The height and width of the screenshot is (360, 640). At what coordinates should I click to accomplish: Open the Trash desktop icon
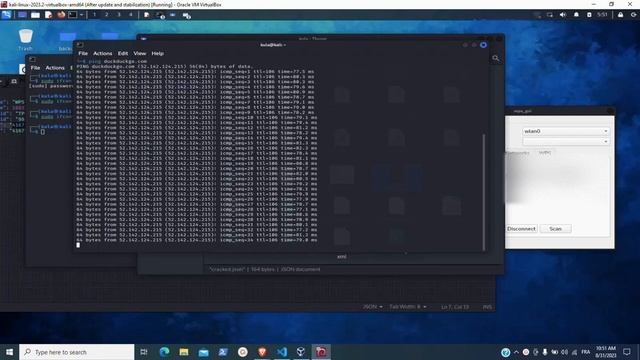coord(25,40)
